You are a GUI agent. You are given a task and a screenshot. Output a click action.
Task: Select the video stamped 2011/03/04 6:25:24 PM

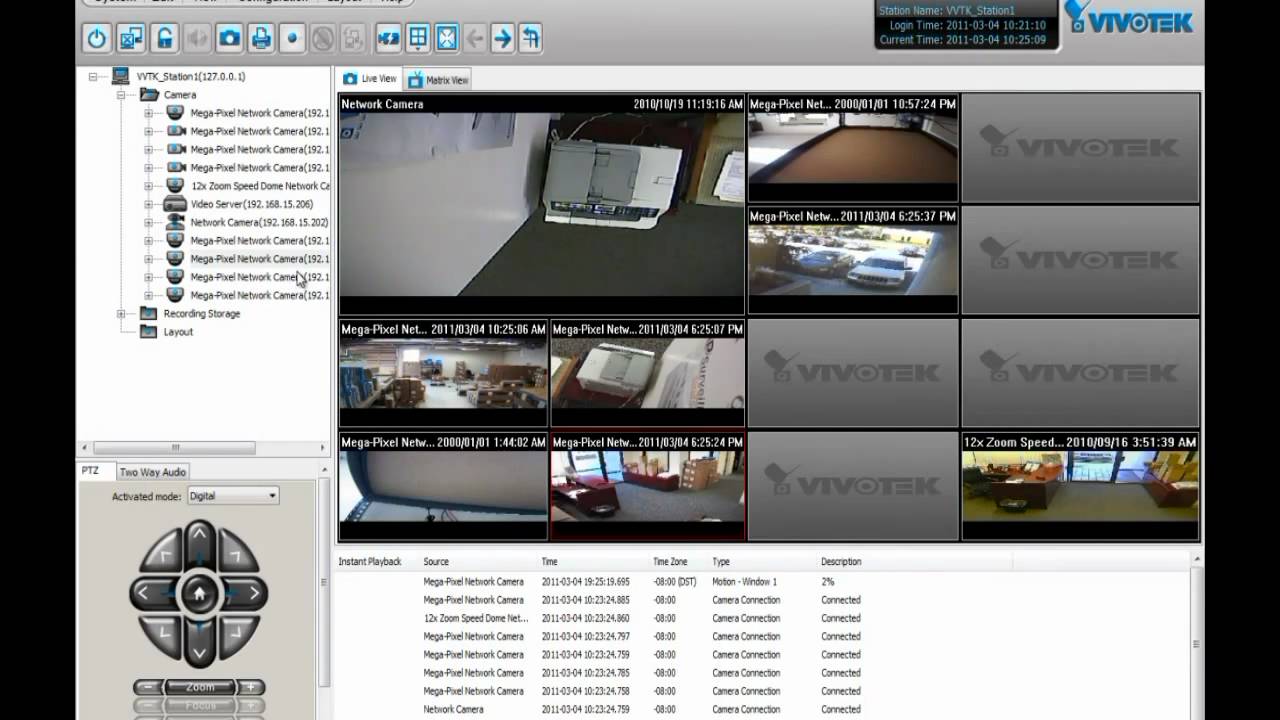tap(648, 486)
